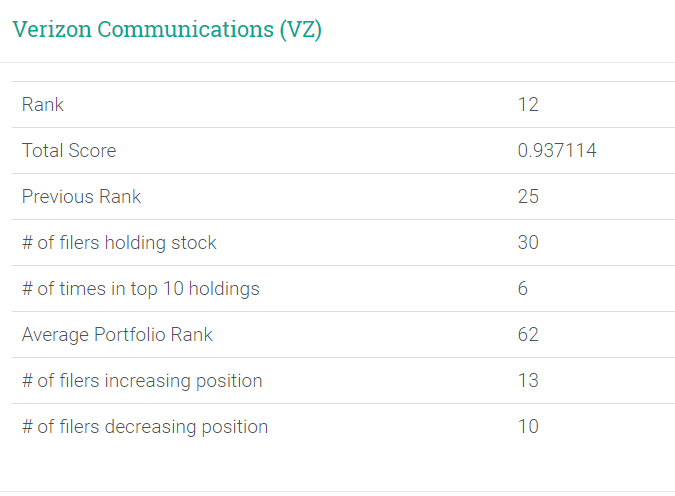Click the filers increasing position value 13
Image resolution: width=675 pixels, height=496 pixels.
point(528,381)
